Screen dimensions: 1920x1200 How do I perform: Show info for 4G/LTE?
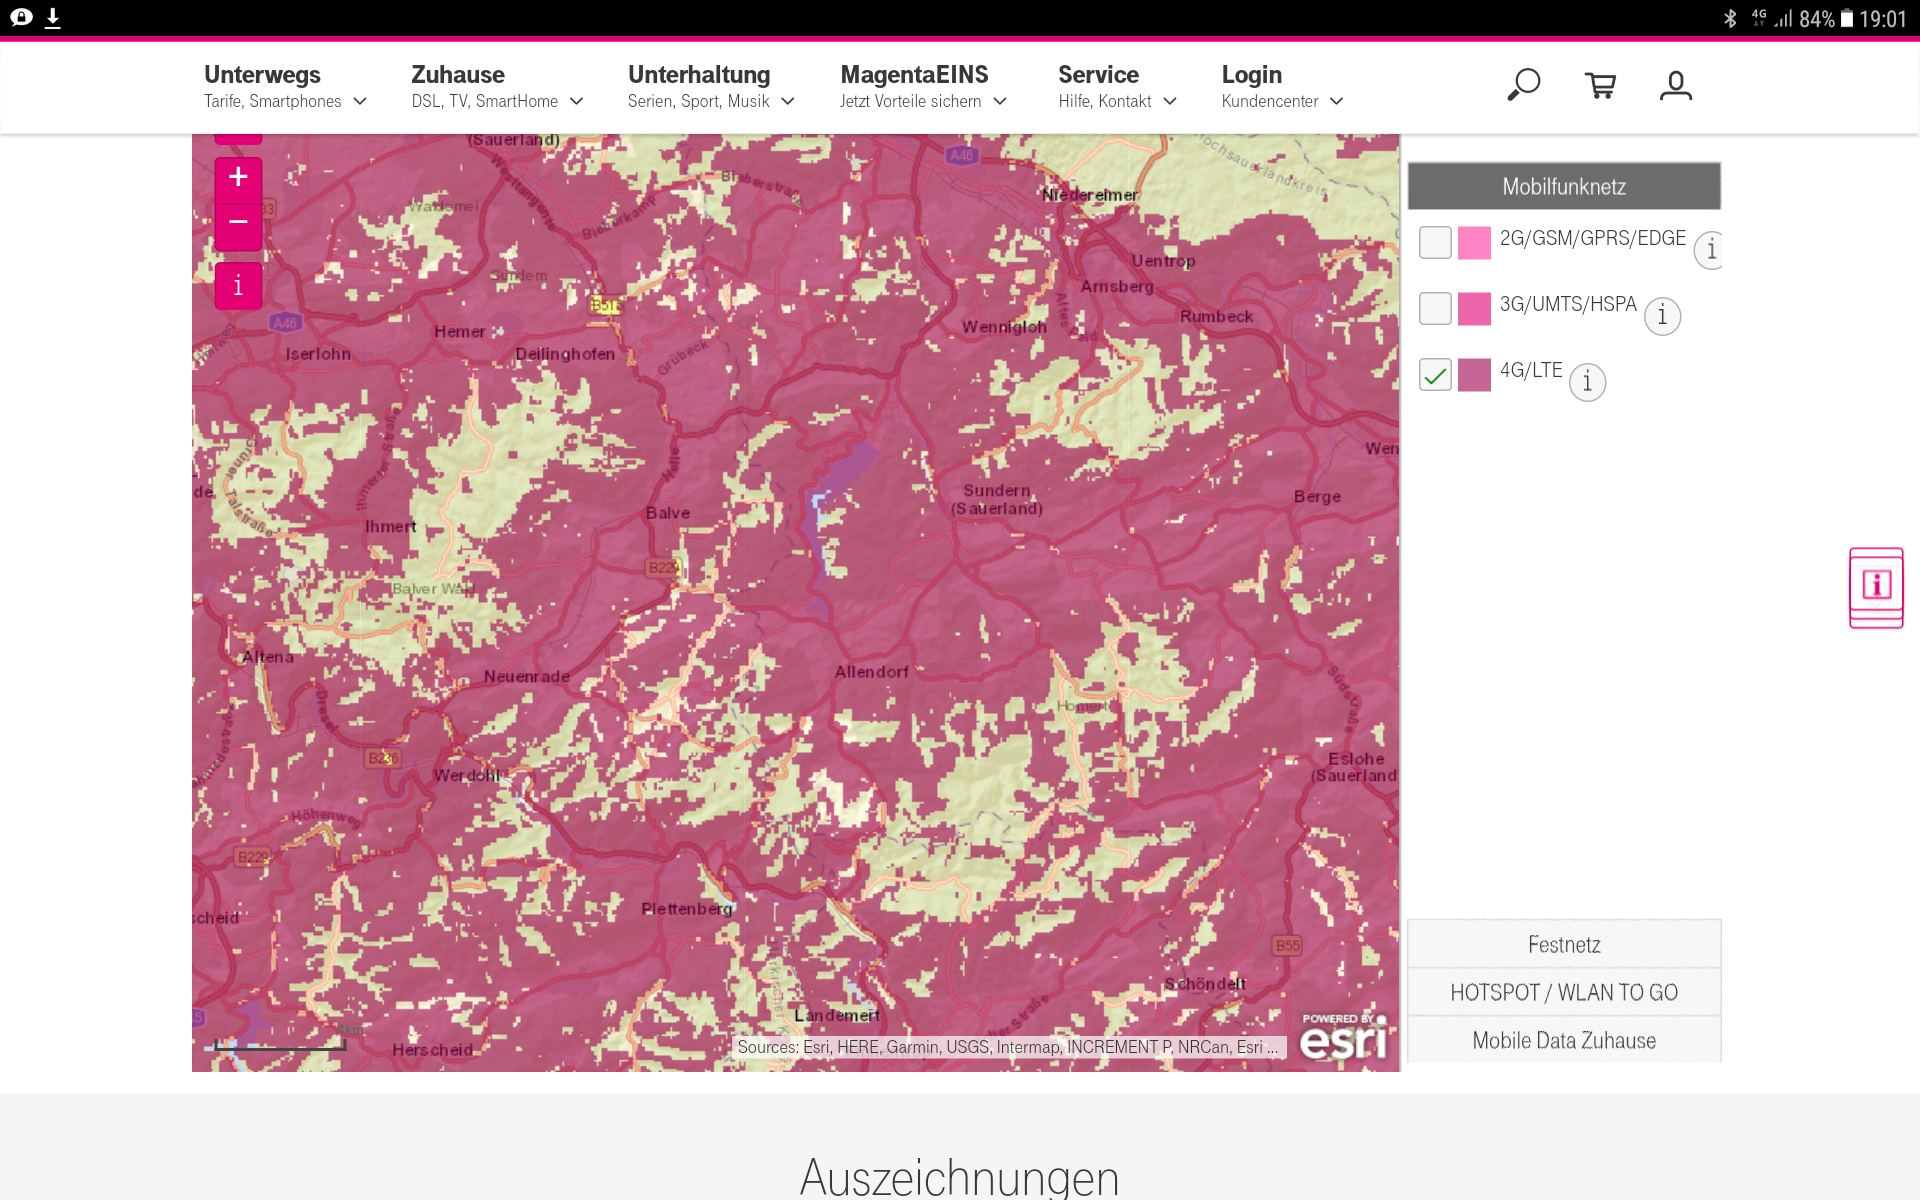[1587, 382]
